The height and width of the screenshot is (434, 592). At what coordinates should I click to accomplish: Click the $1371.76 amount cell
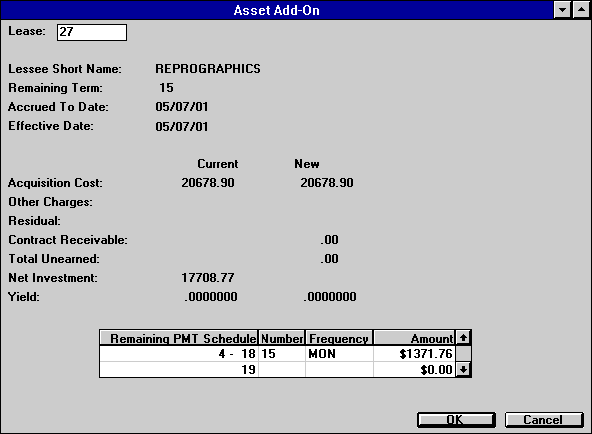[x=414, y=354]
